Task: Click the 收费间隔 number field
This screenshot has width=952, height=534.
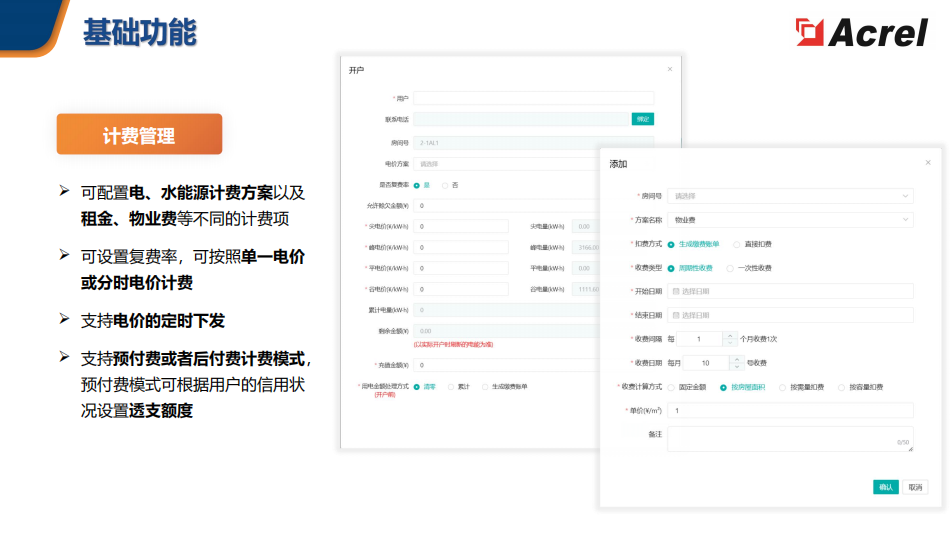Action: pyautogui.click(x=700, y=339)
